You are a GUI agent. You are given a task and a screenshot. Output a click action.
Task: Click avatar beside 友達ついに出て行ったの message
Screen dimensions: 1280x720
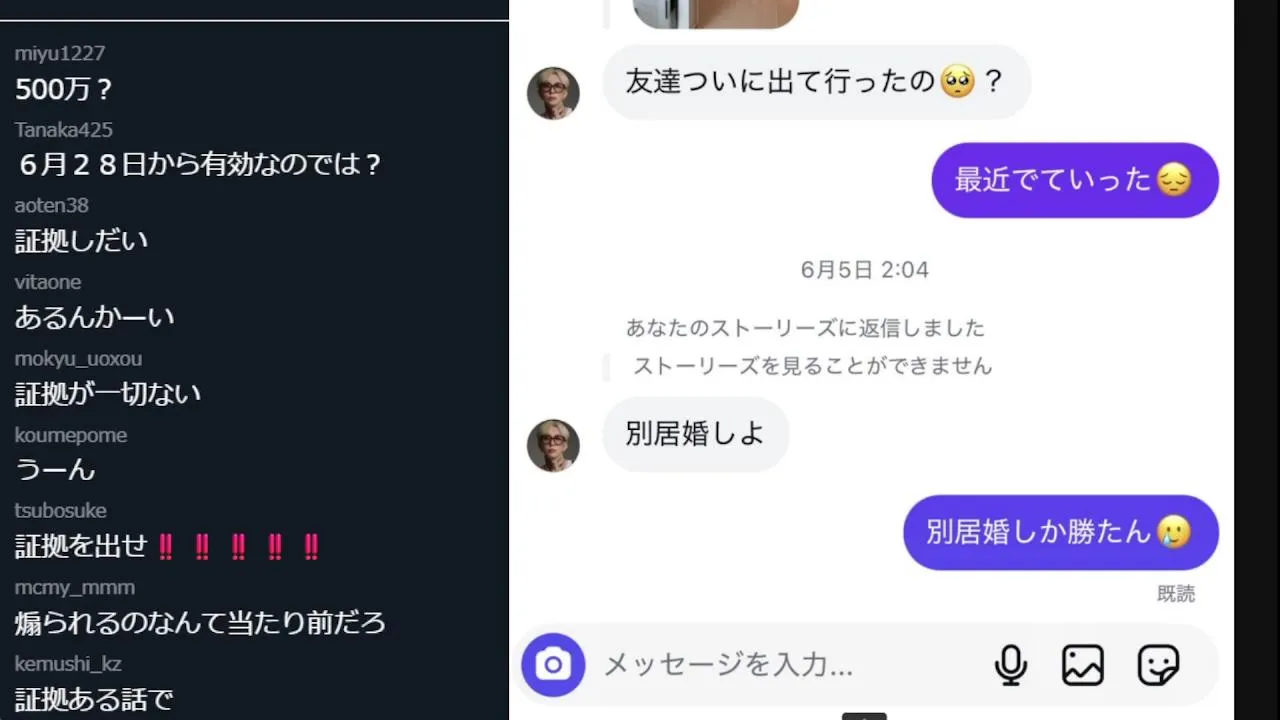coord(553,93)
